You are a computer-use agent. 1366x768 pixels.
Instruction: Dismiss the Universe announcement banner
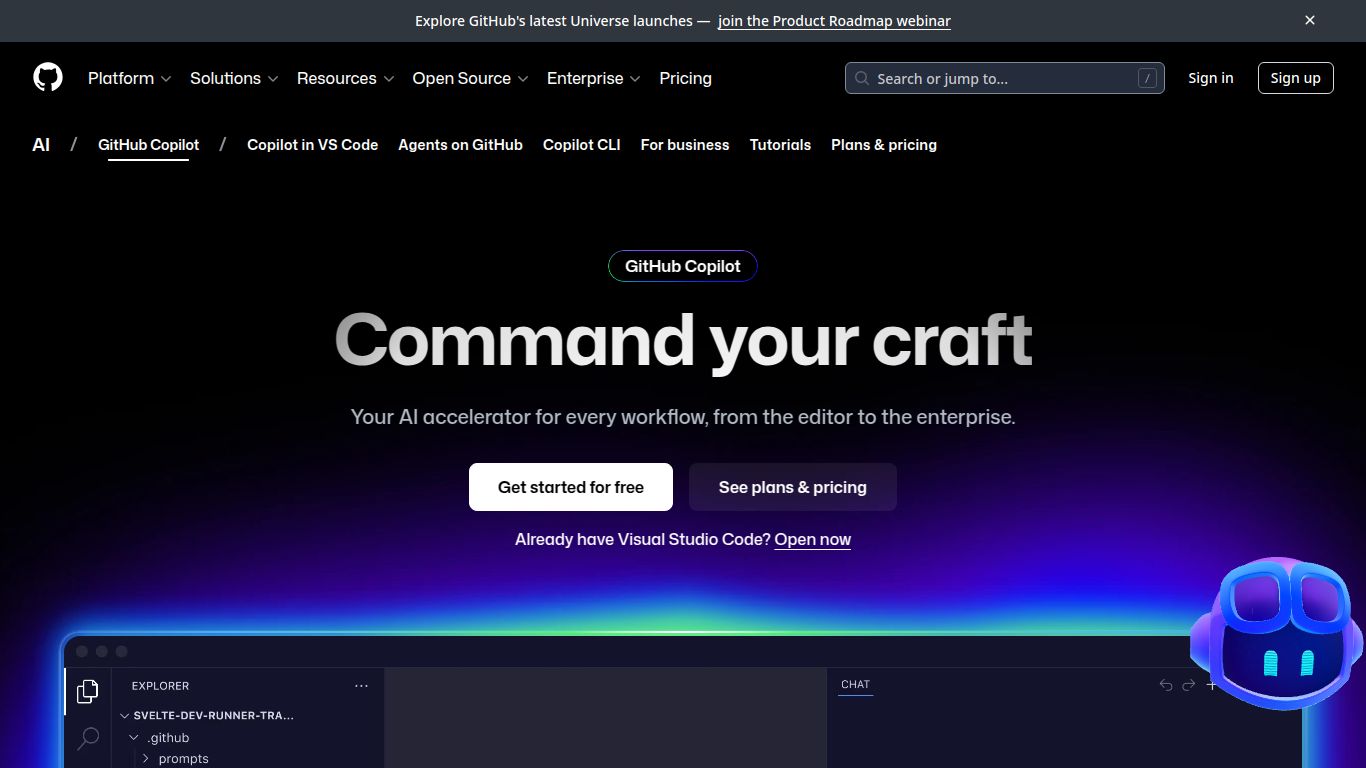tap(1309, 20)
